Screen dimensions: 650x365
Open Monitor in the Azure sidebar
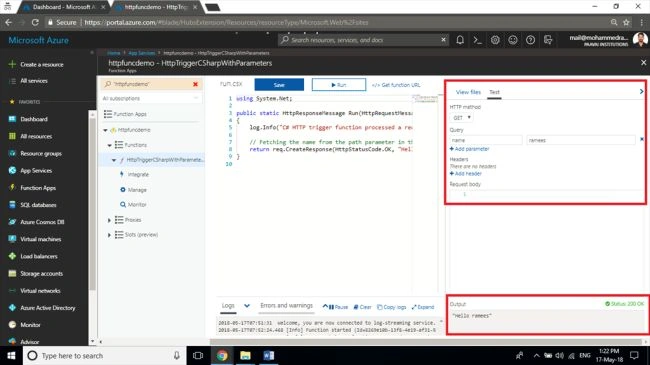click(30, 325)
